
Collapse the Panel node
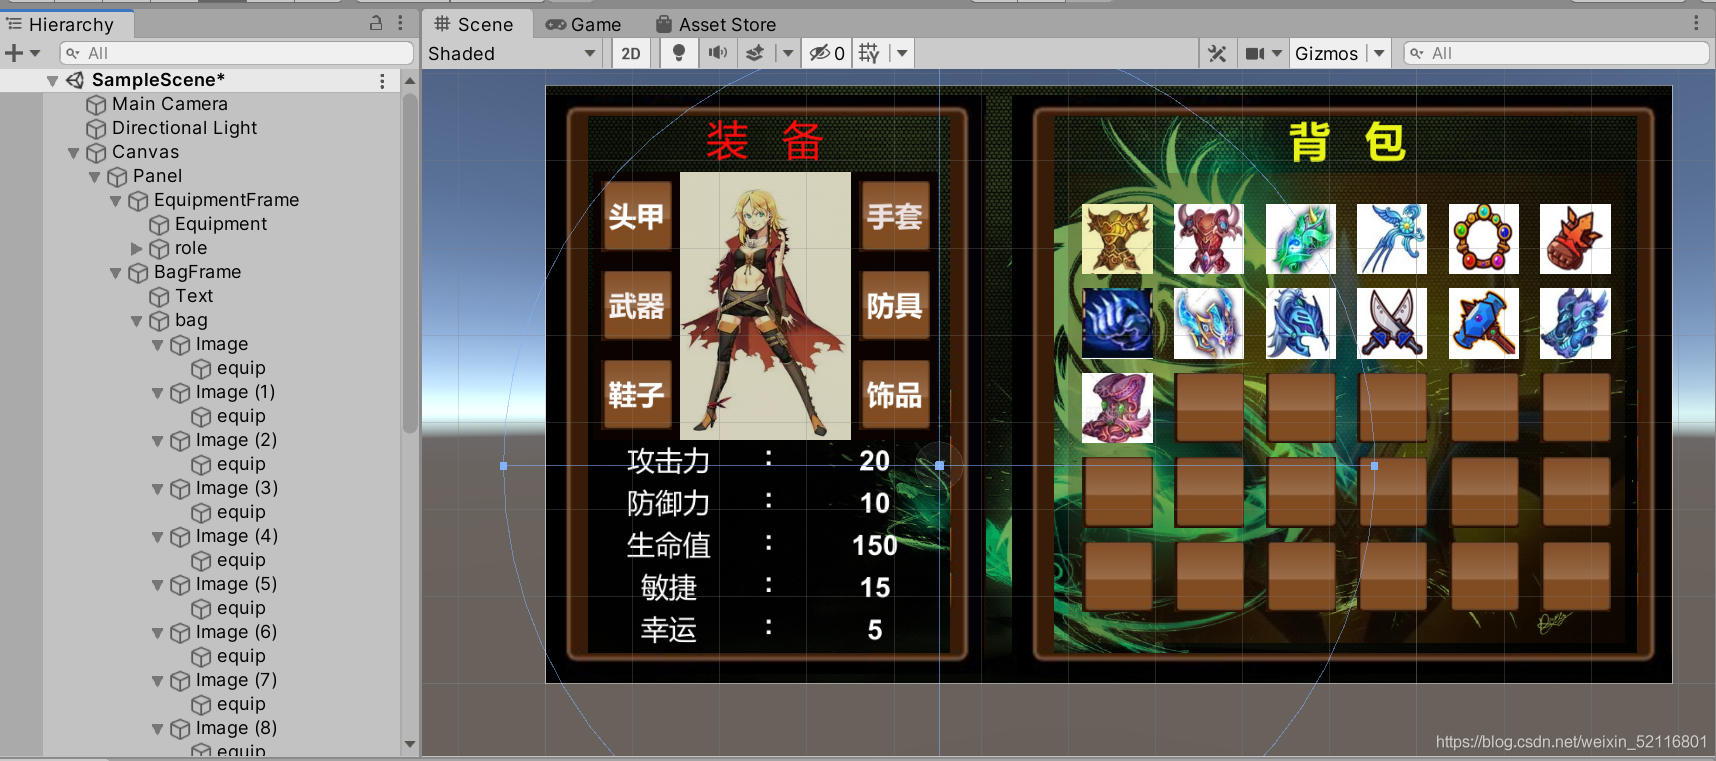(94, 176)
